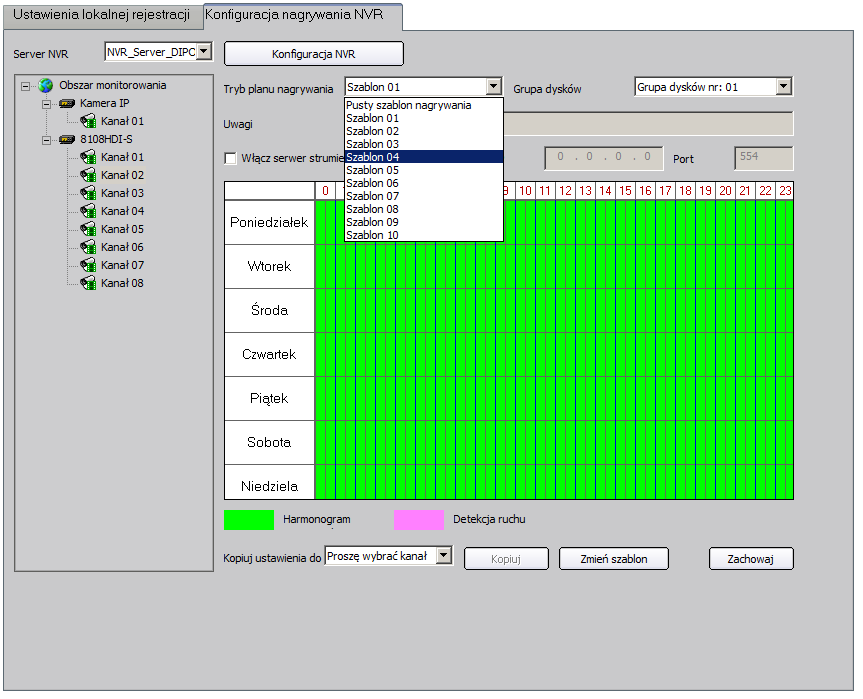
Task: Choose Szablon 07 in the dropdown list
Action: (424, 196)
